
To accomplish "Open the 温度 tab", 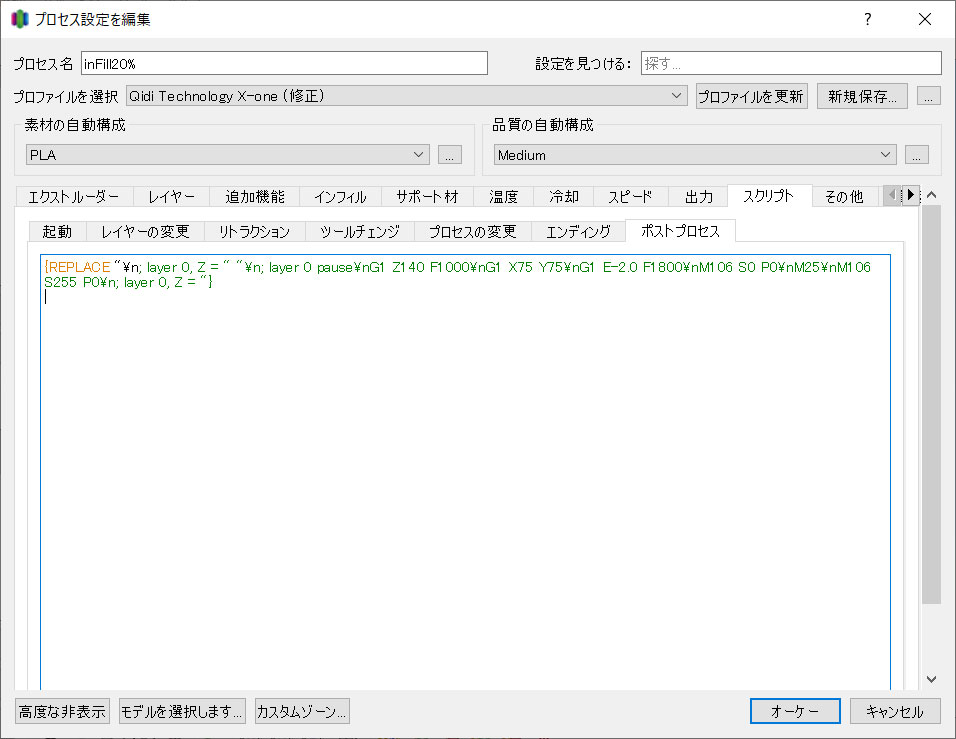I will tap(503, 197).
